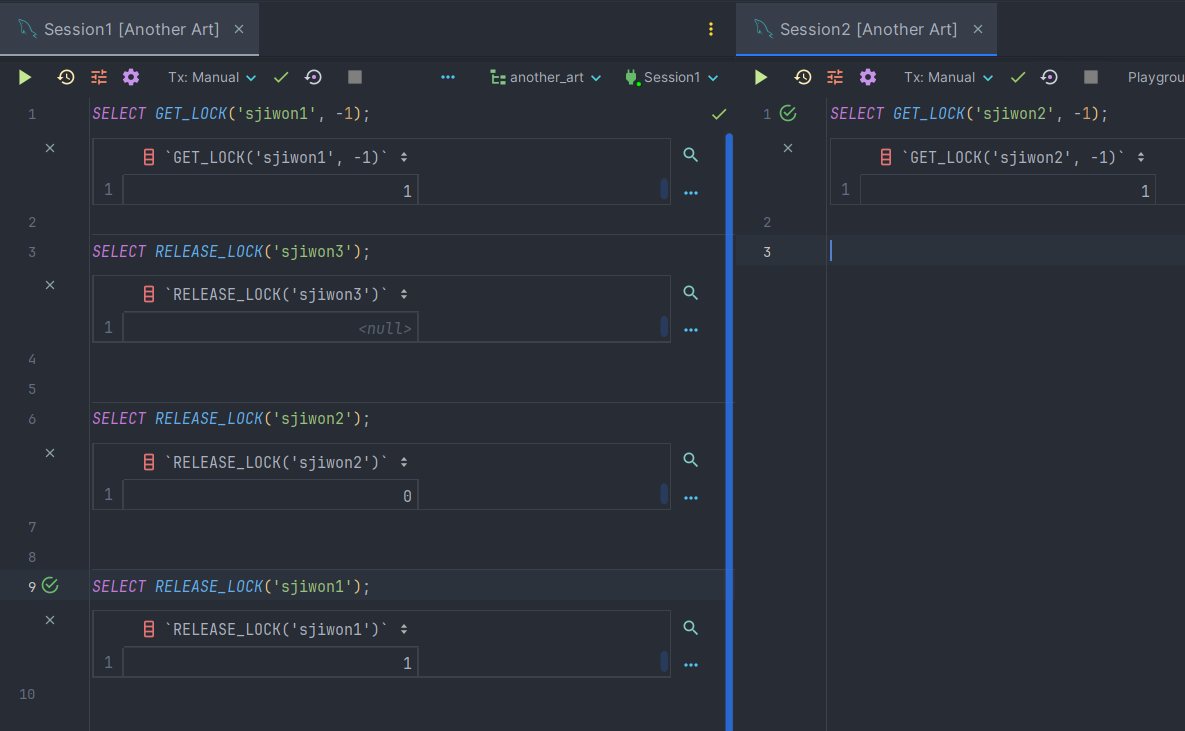
Task: Click gutter success icon on Session1 line 9
Action: click(x=50, y=585)
